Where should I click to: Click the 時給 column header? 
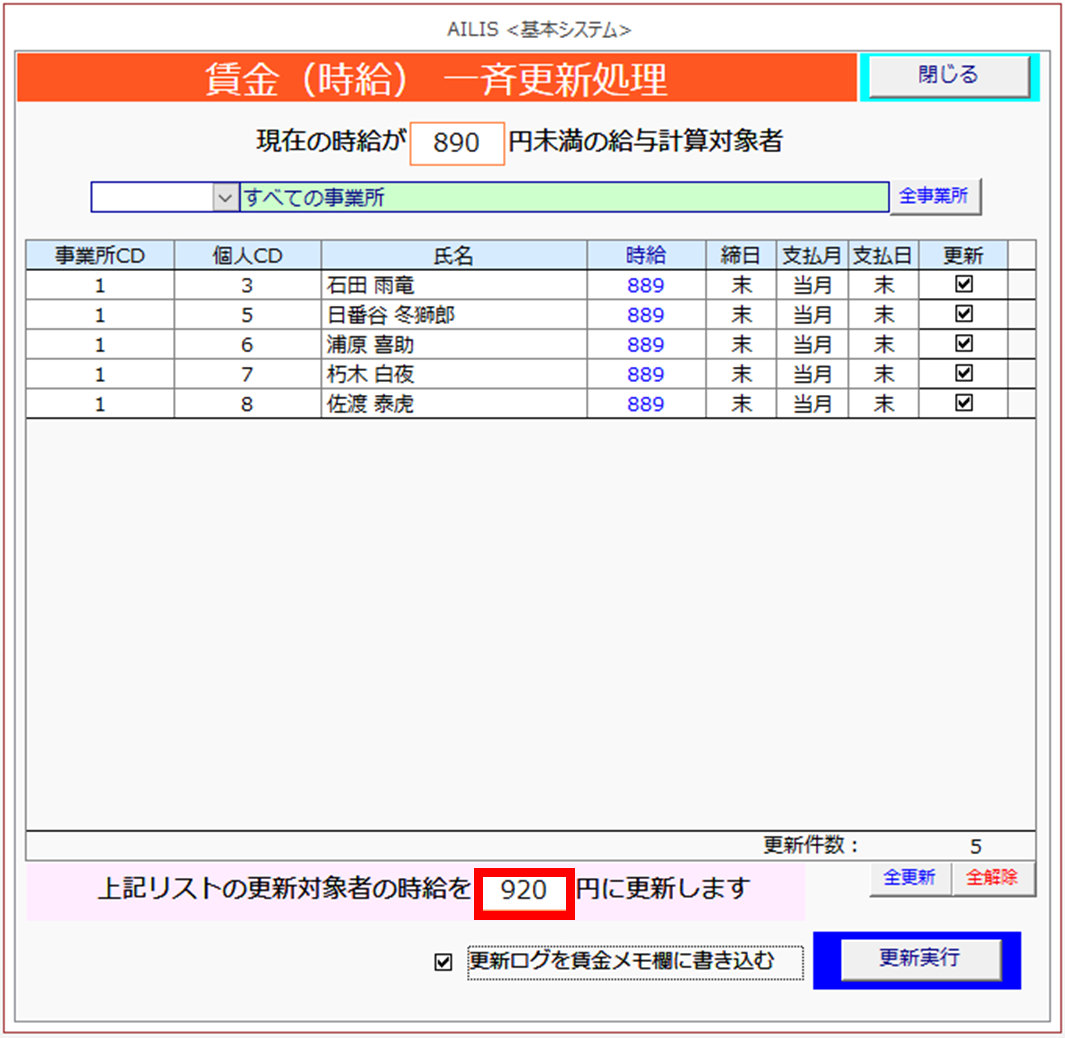(645, 256)
